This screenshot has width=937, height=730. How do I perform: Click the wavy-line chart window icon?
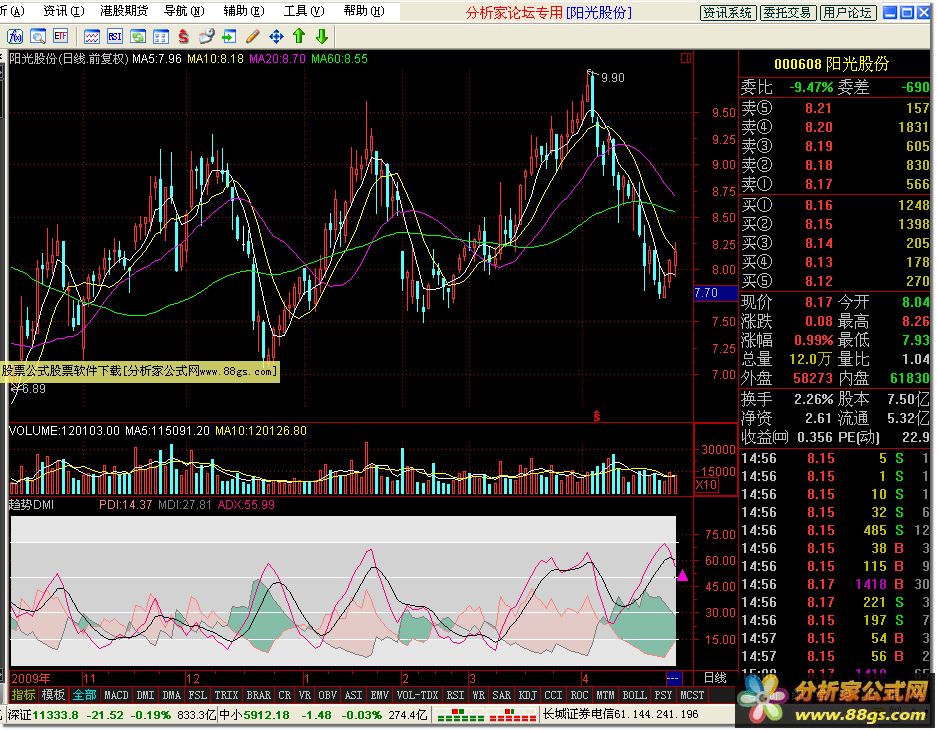click(92, 37)
